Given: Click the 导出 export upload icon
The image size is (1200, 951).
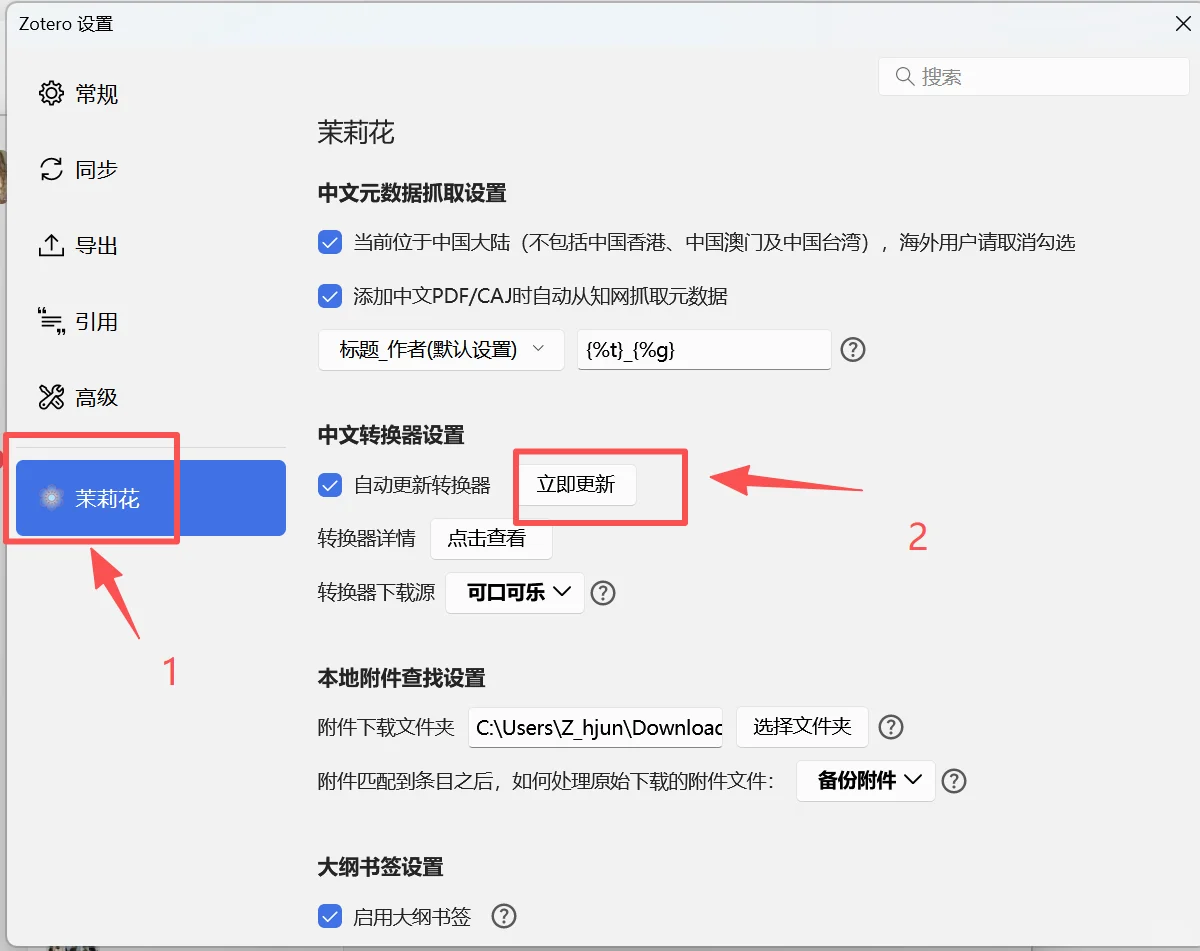Looking at the screenshot, I should coord(52,245).
